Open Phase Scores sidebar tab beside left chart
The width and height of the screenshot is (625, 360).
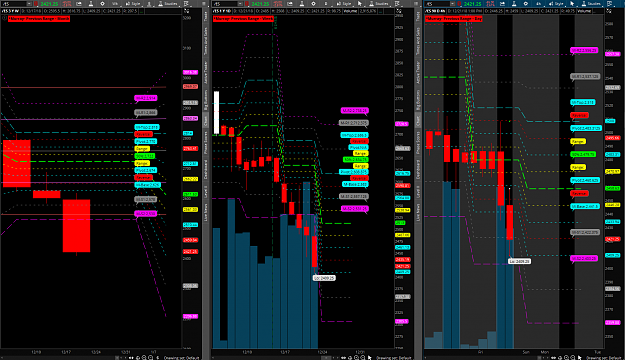click(206, 142)
